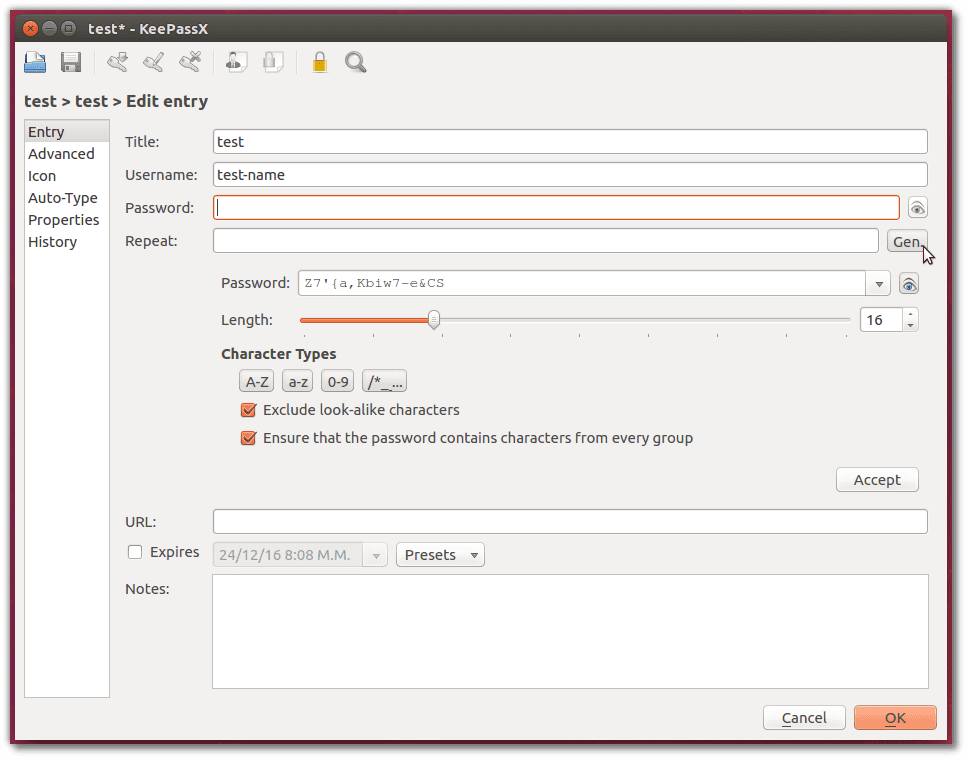The image size is (968, 760).
Task: Open the Presets dropdown
Action: point(440,554)
